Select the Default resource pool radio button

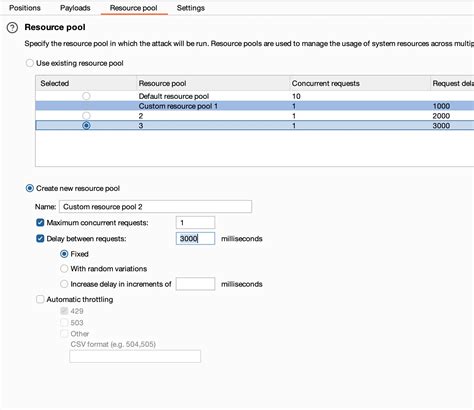(86, 96)
